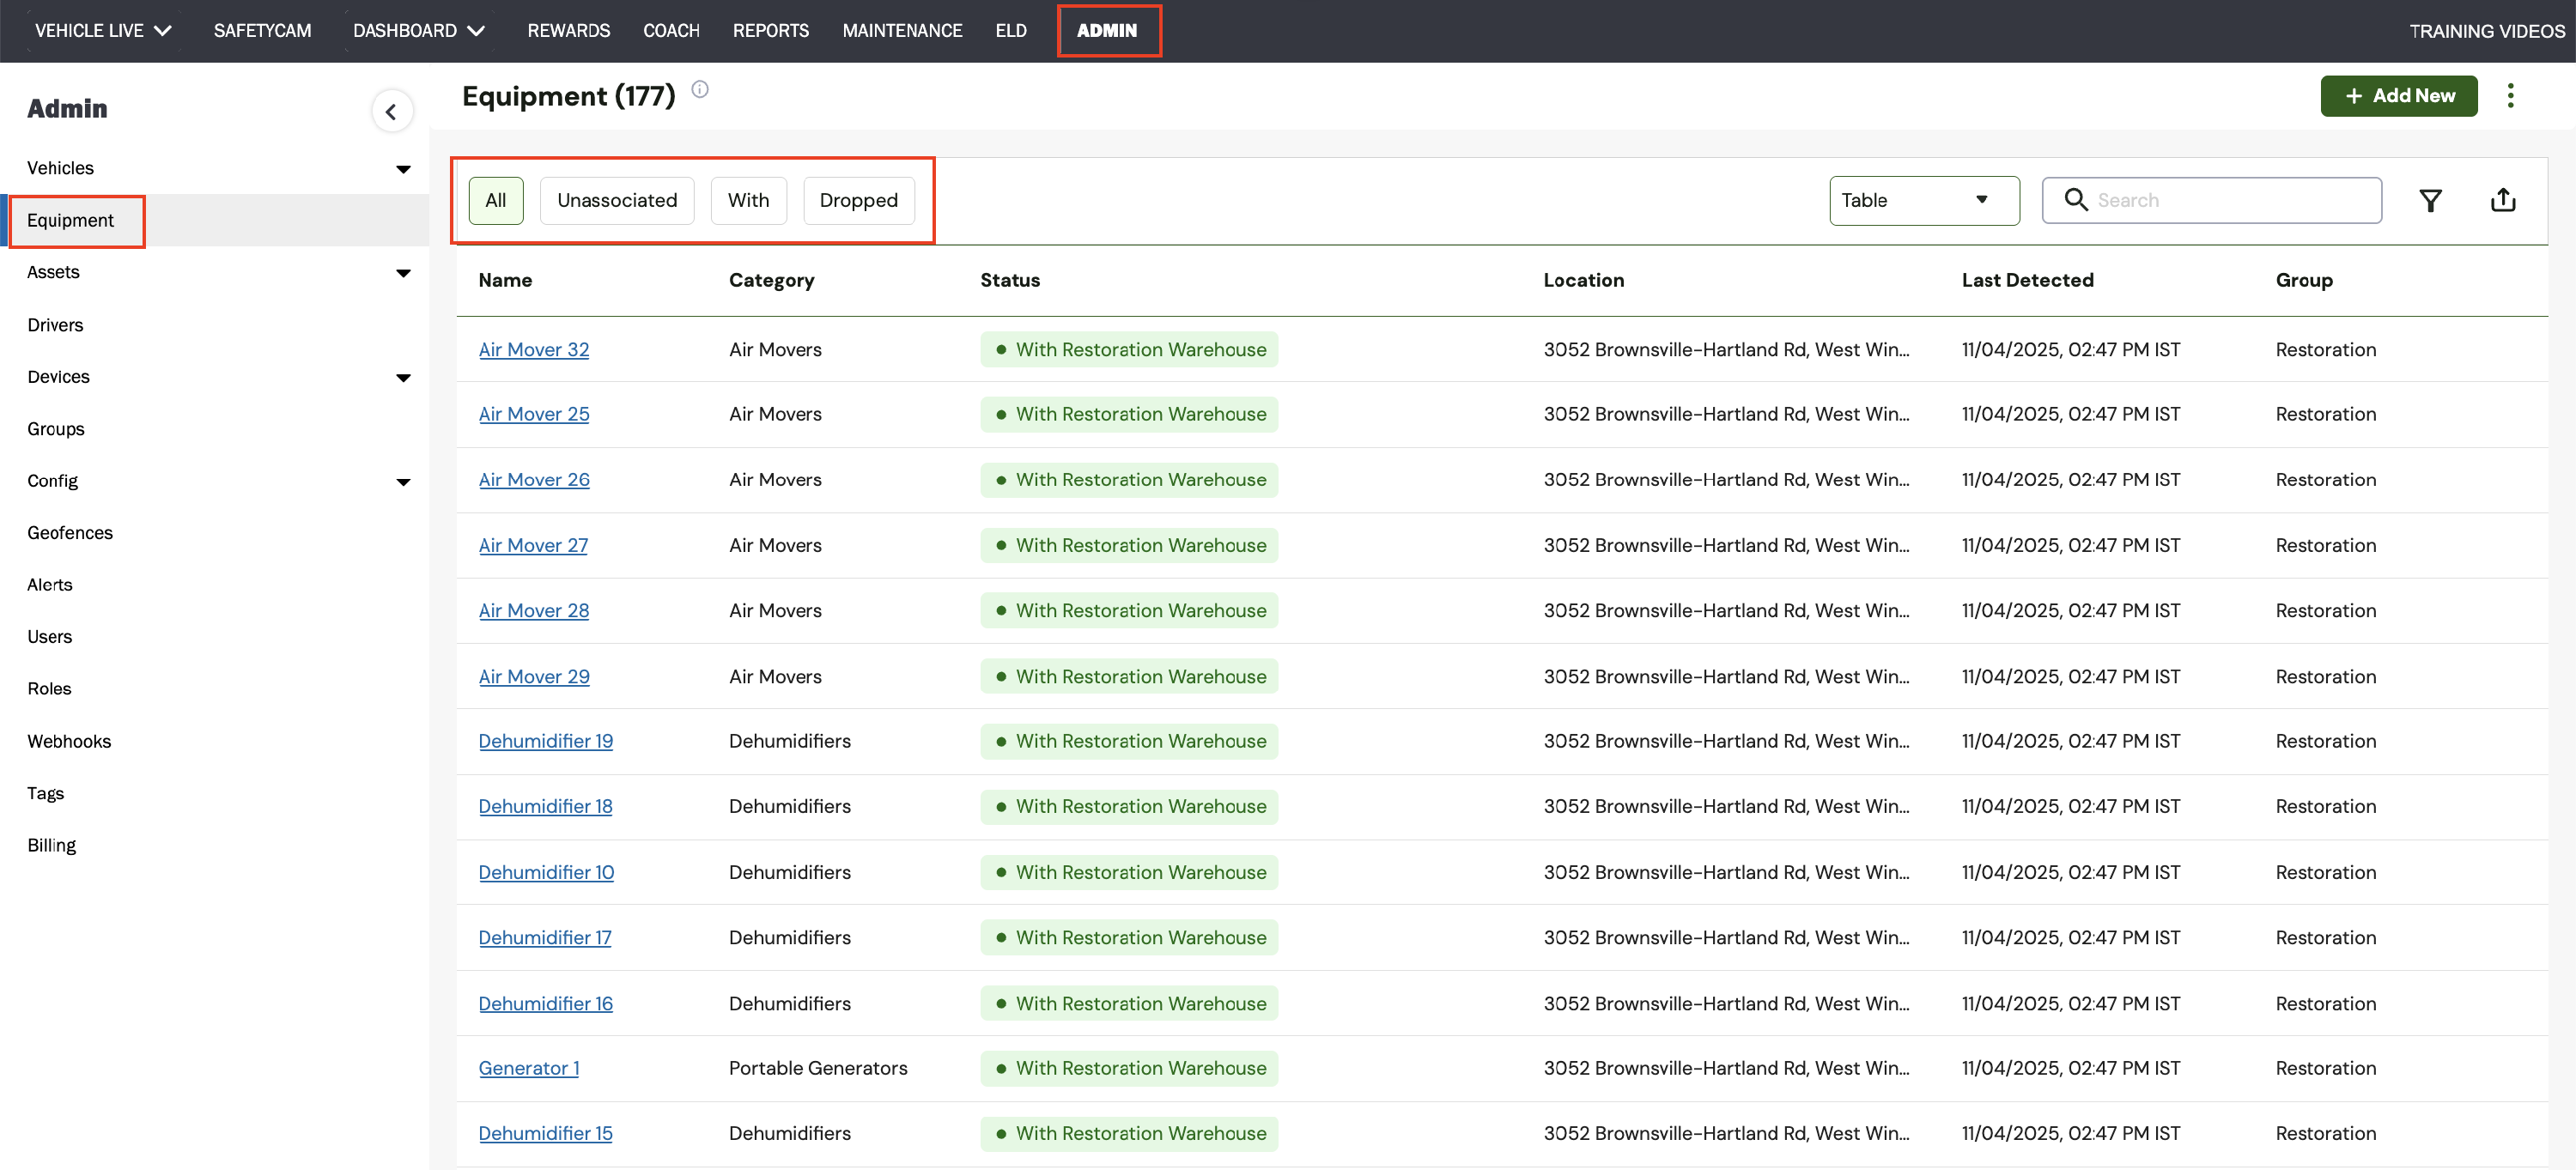Image resolution: width=2576 pixels, height=1170 pixels.
Task: Expand the Vehicles sidebar section
Action: [403, 169]
